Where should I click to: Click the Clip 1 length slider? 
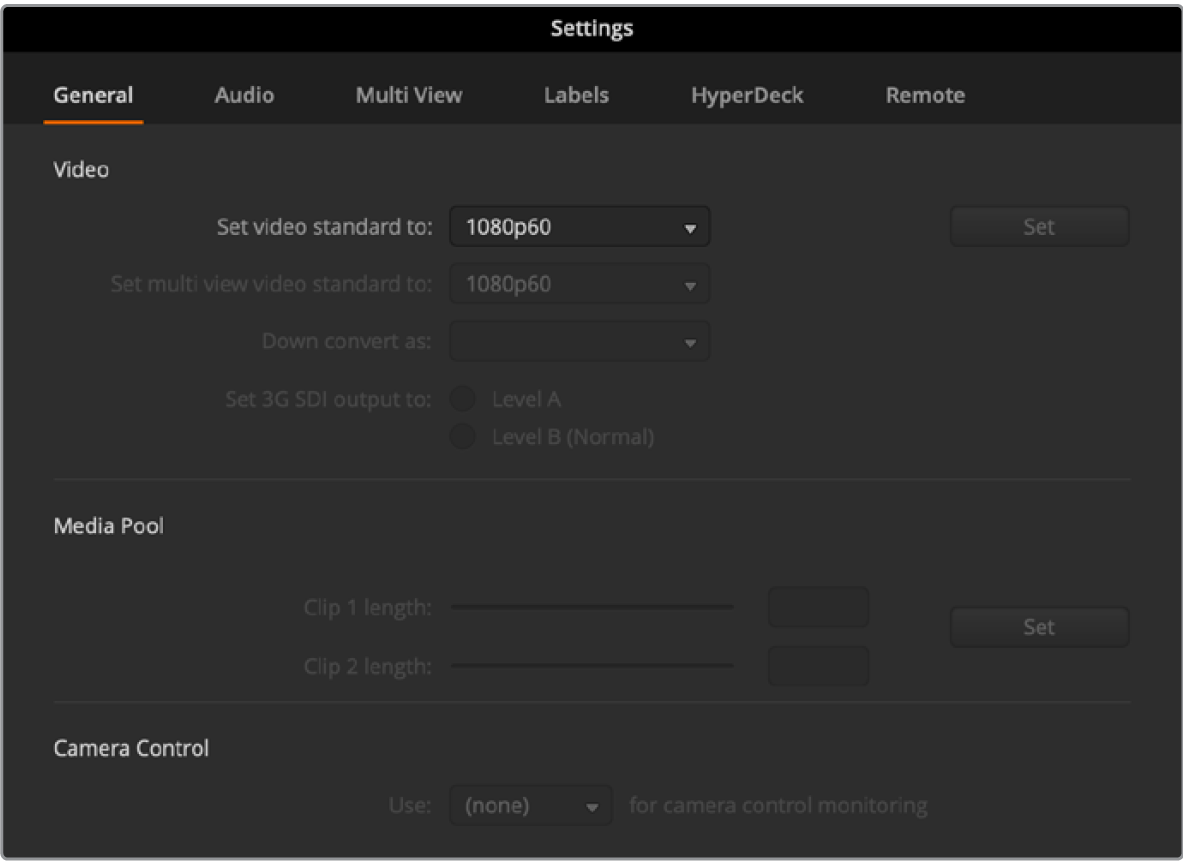coord(592,607)
